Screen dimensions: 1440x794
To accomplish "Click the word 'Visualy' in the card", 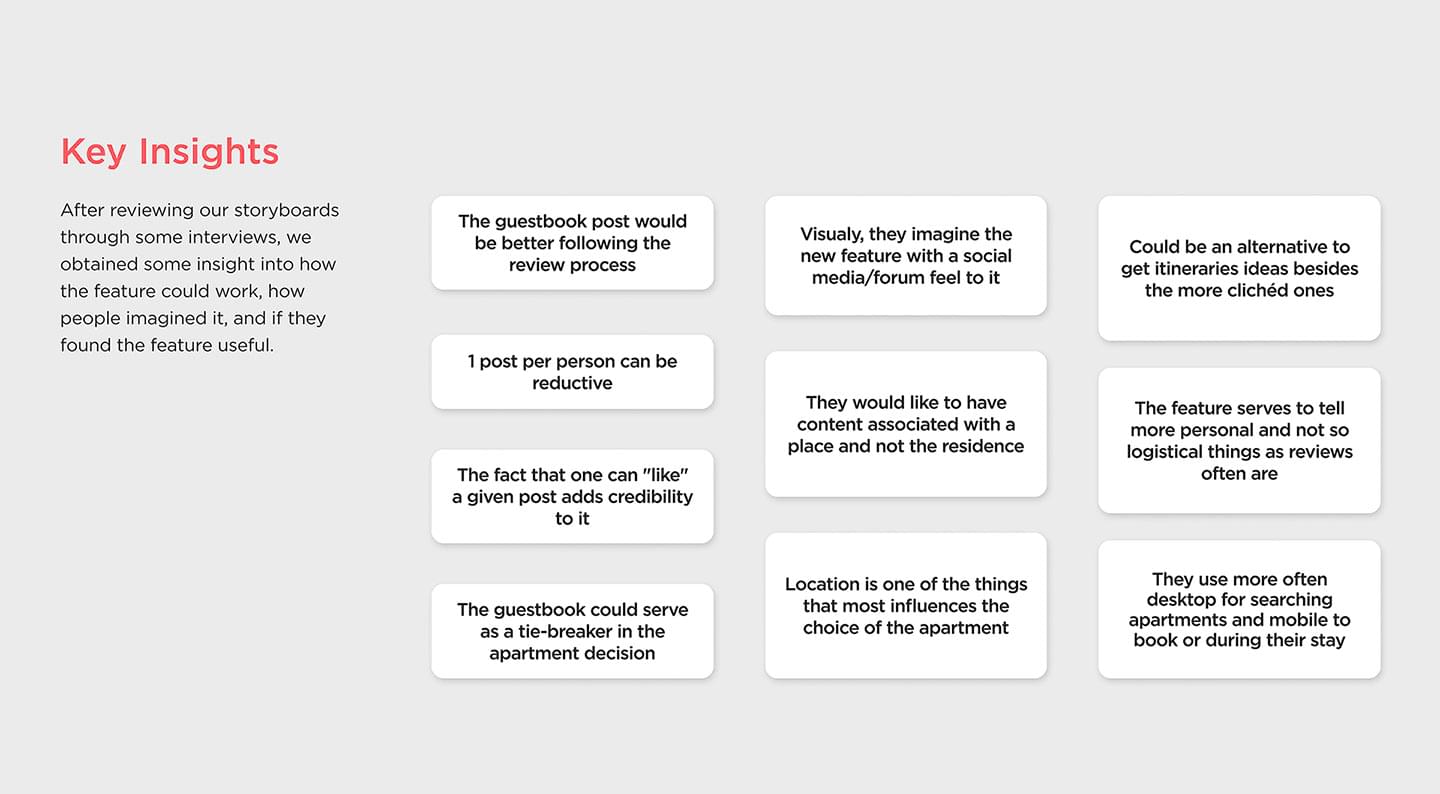I will (832, 234).
